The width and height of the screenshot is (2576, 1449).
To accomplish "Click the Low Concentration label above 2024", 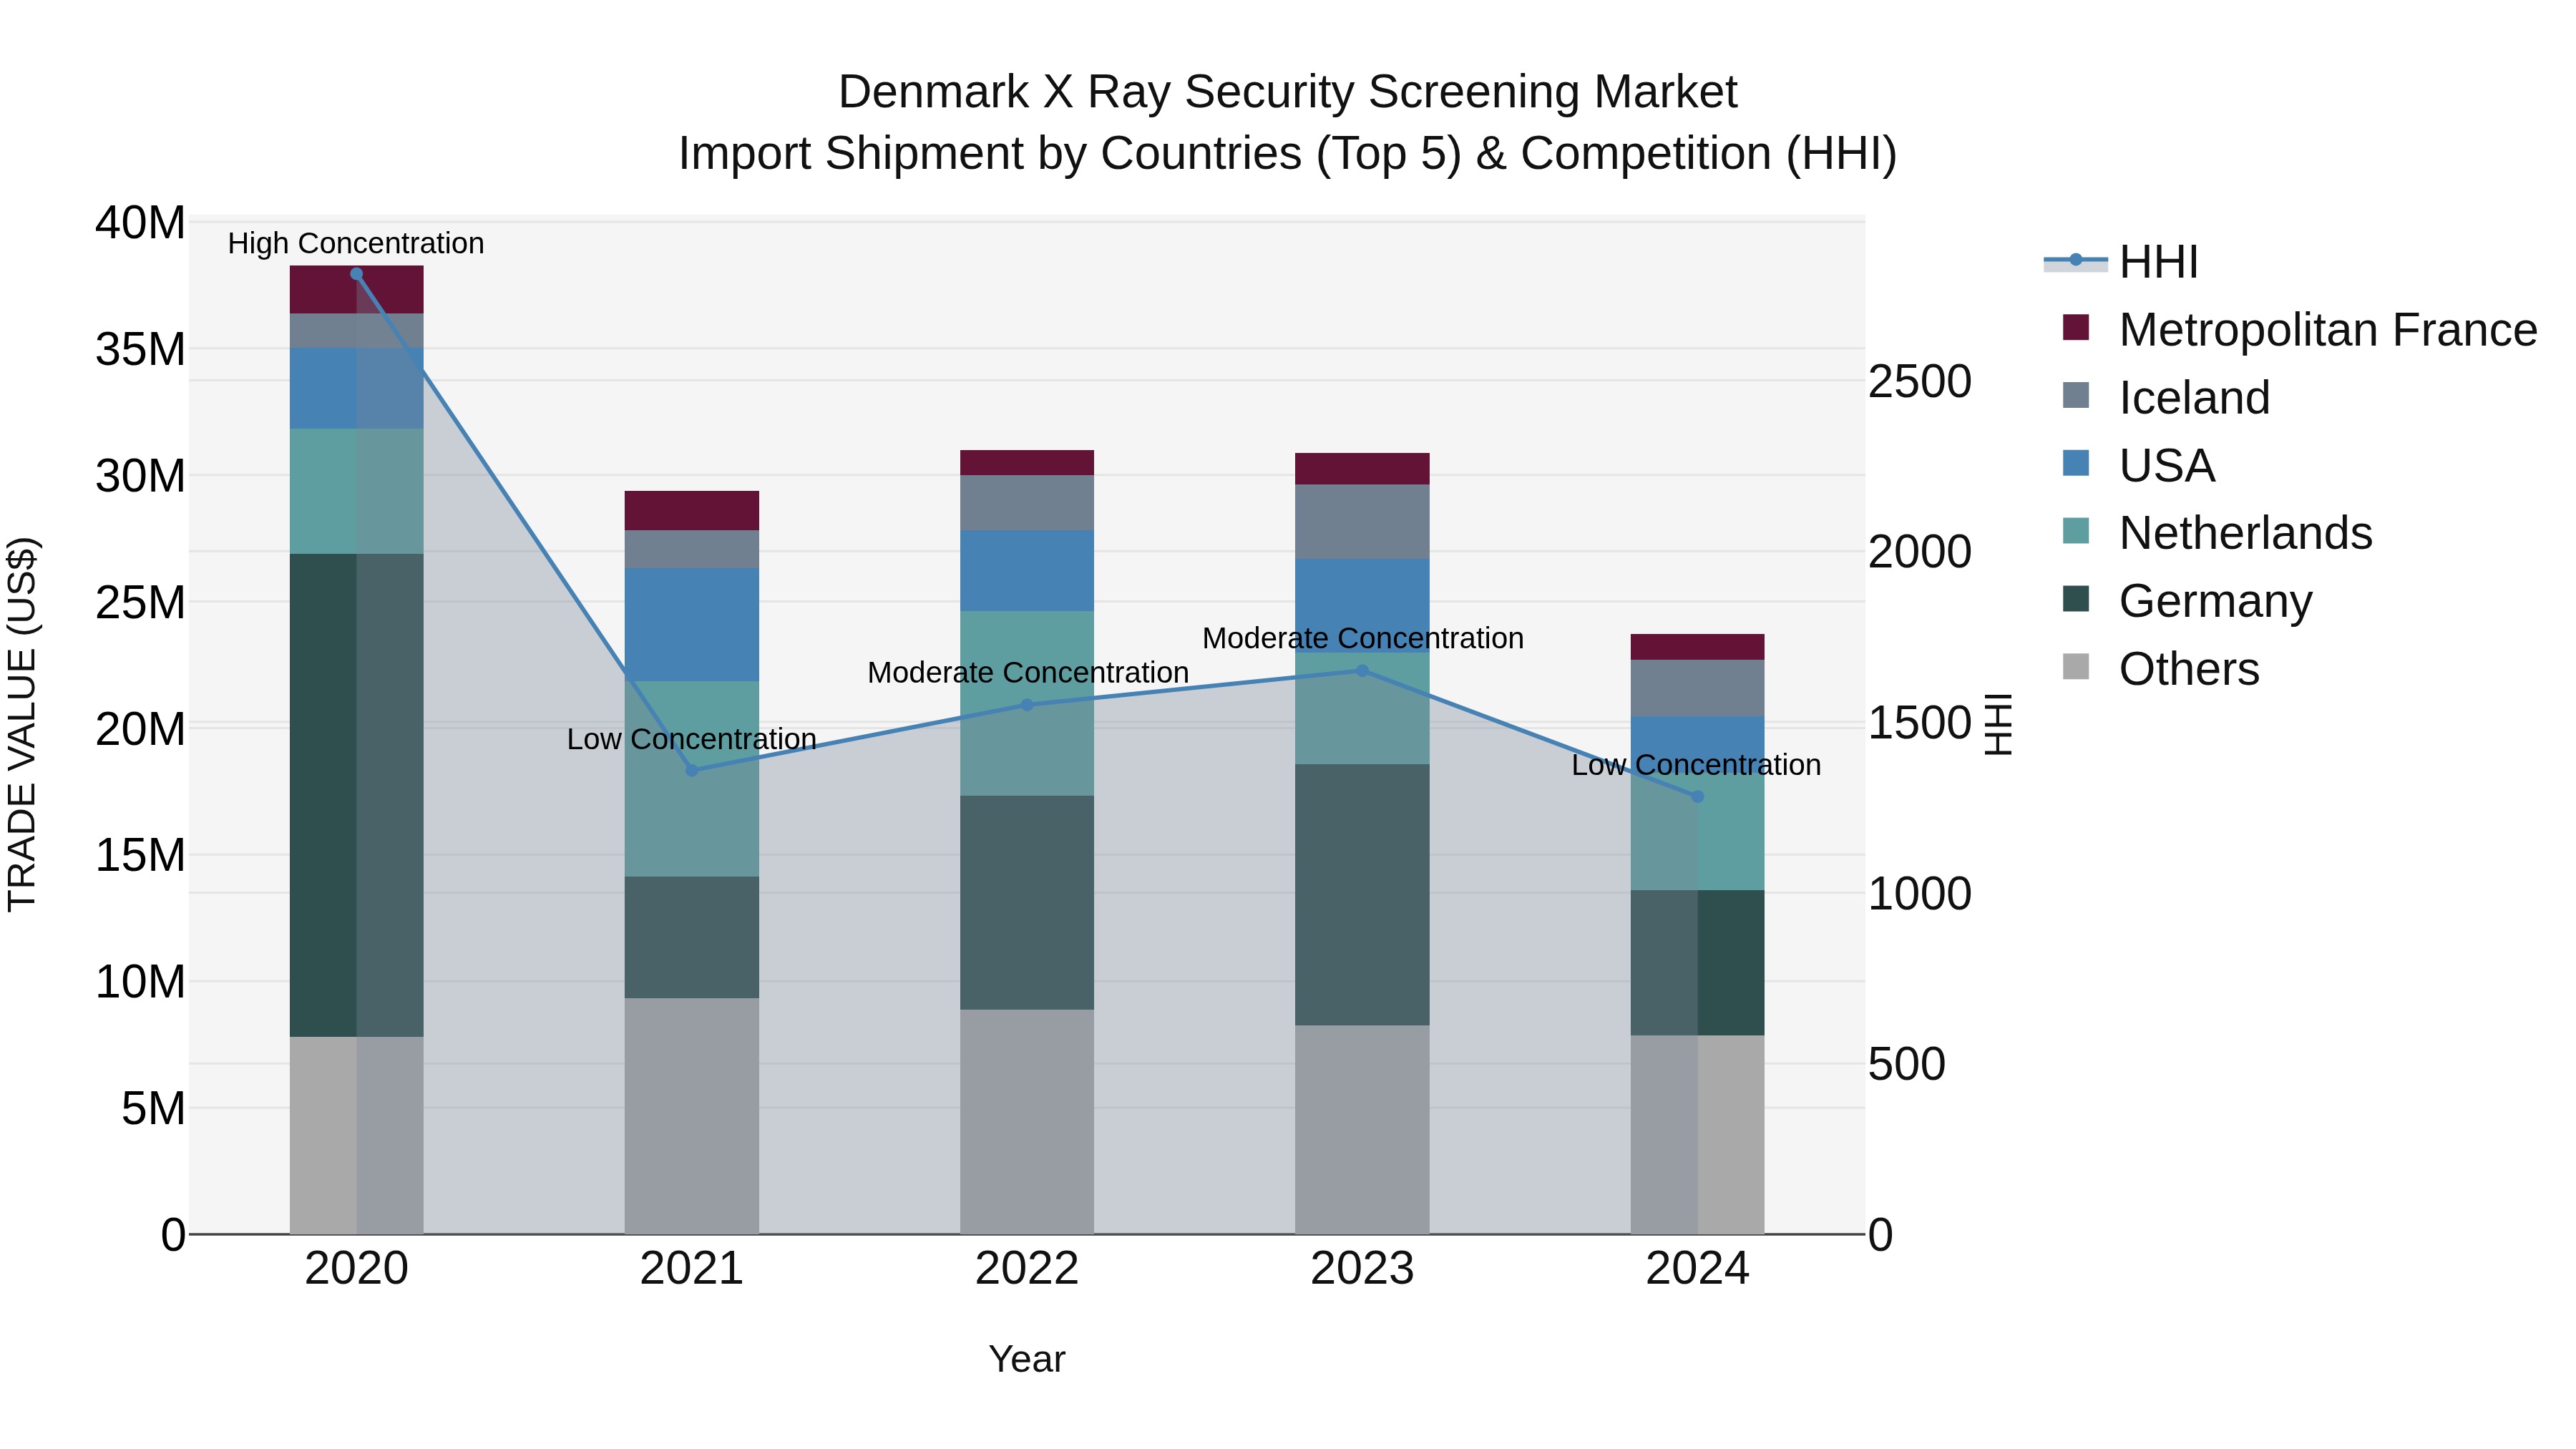I will pos(1696,765).
